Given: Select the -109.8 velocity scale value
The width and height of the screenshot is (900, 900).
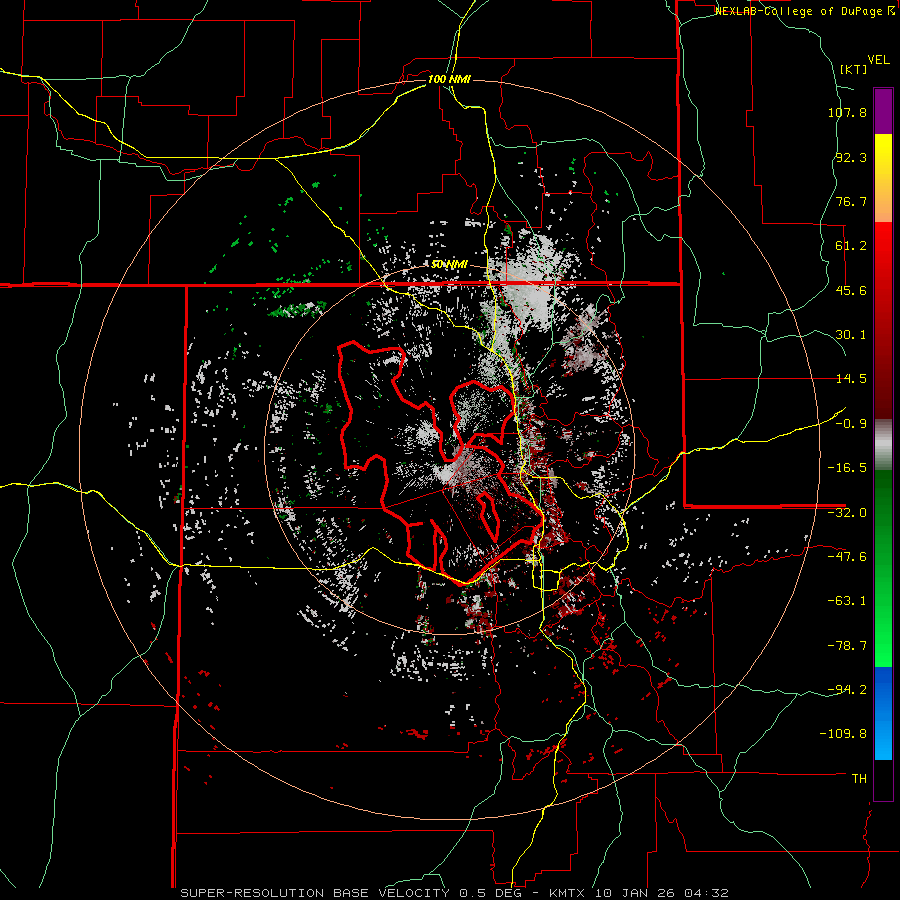Looking at the screenshot, I should [x=843, y=734].
